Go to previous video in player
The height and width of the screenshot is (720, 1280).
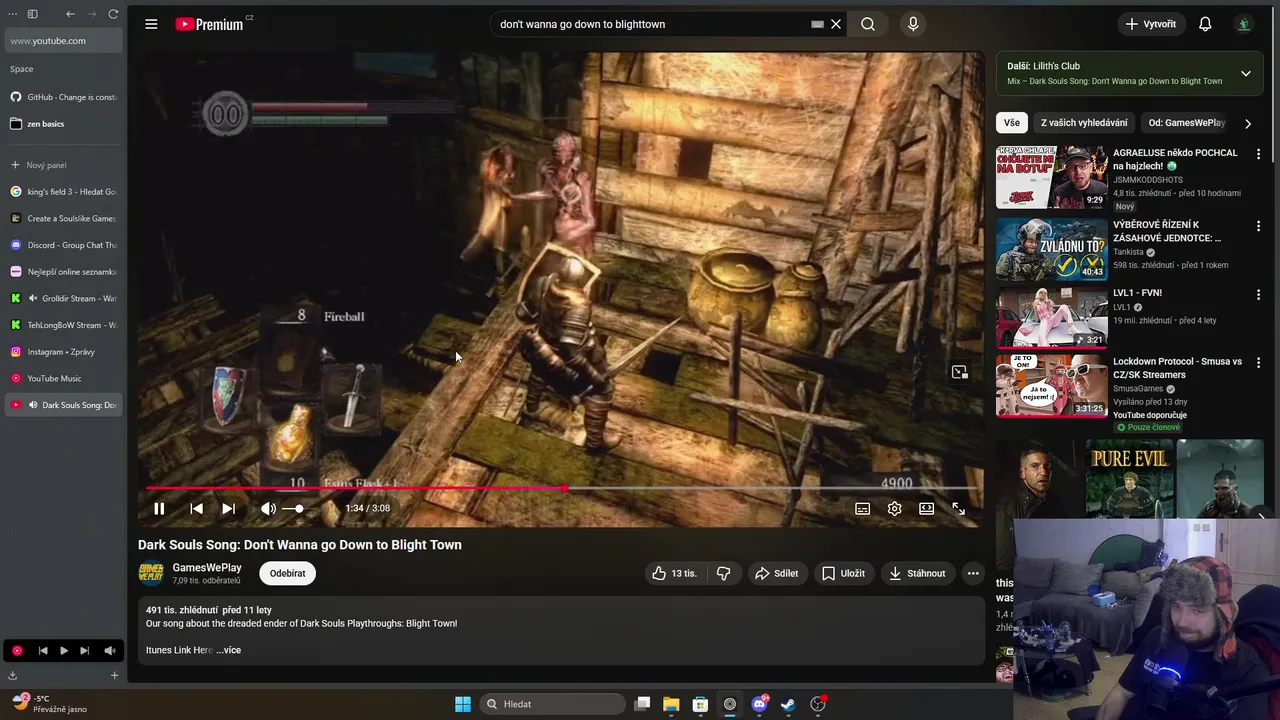point(197,508)
